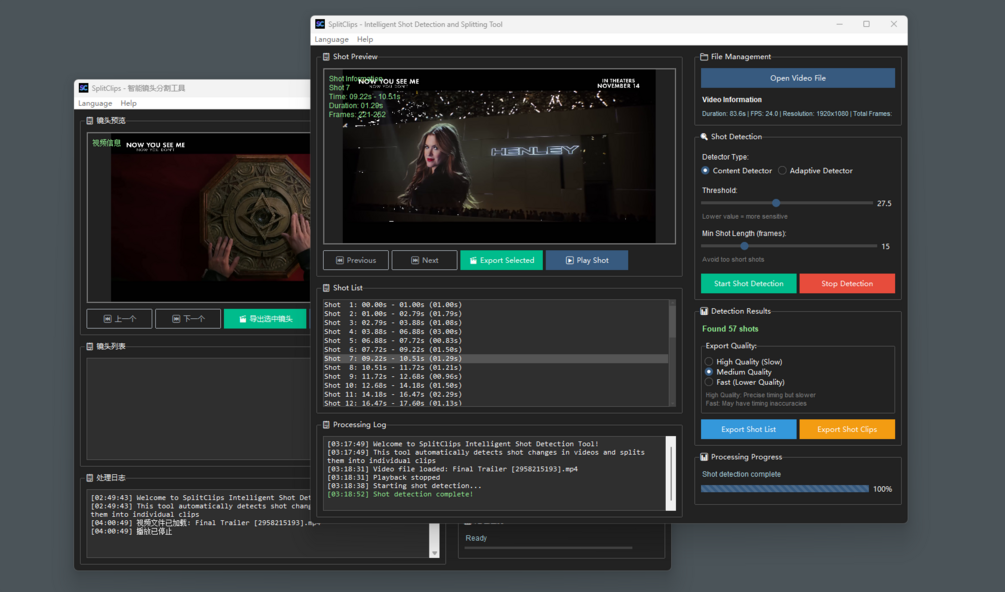Image resolution: width=1005 pixels, height=592 pixels.
Task: Select Shot 8: 10.51s - 11.72s row
Action: coord(495,368)
